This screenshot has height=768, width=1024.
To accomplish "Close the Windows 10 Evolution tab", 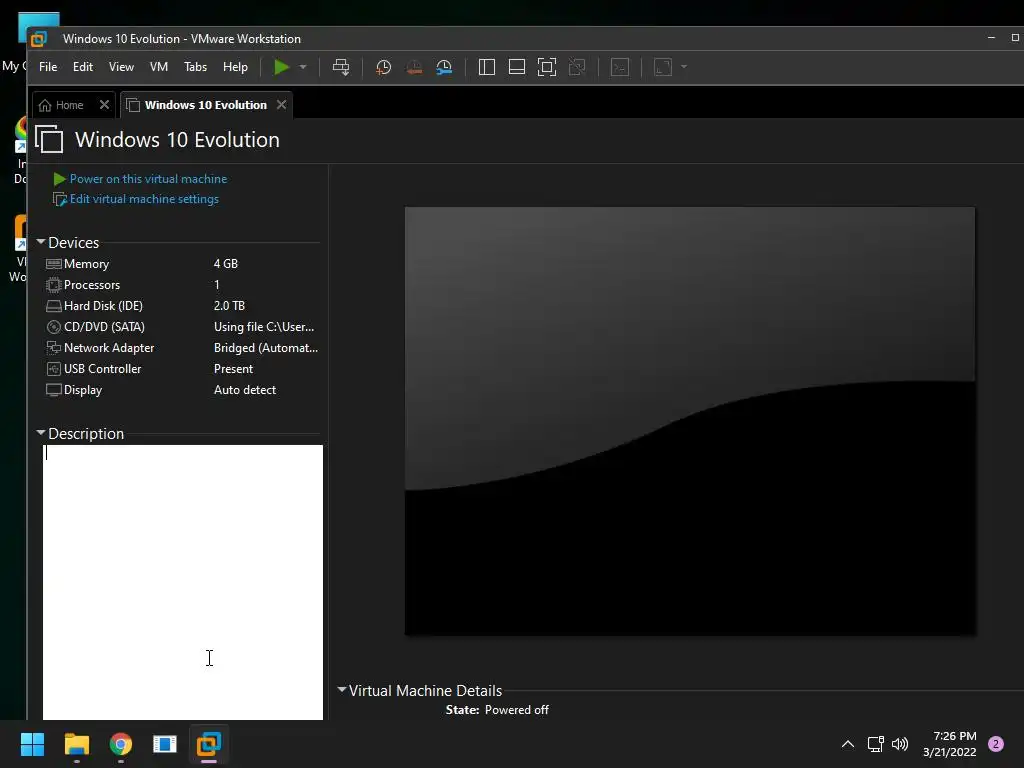I will coord(281,104).
